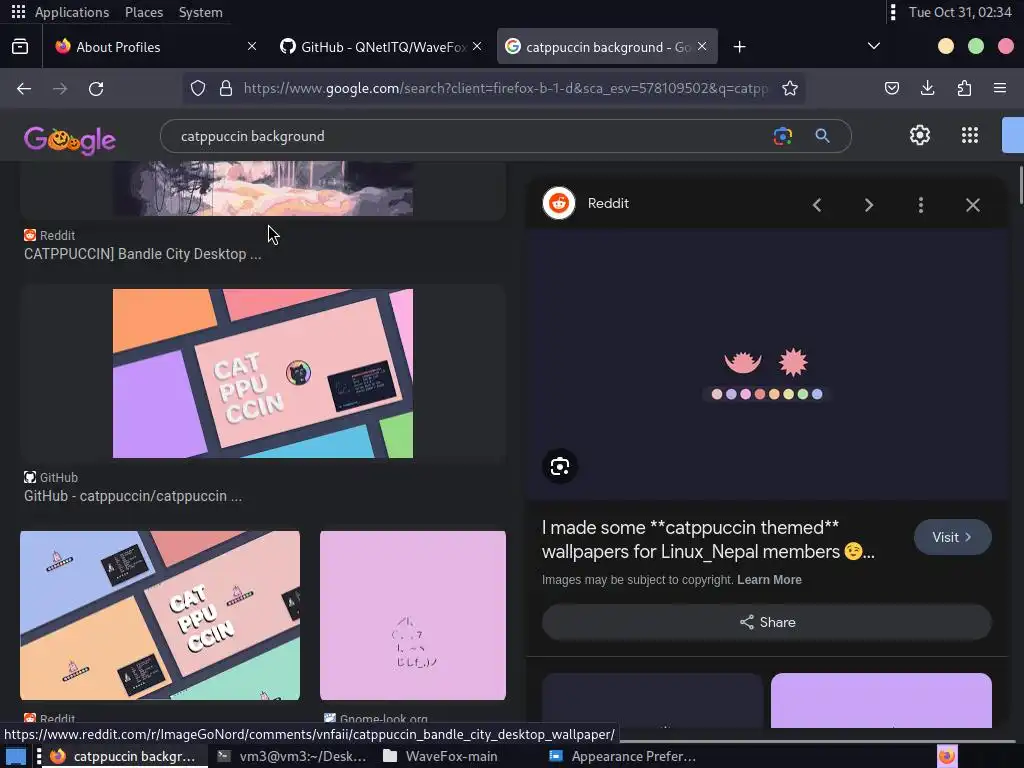Bookmark this page with star icon

[x=790, y=88]
